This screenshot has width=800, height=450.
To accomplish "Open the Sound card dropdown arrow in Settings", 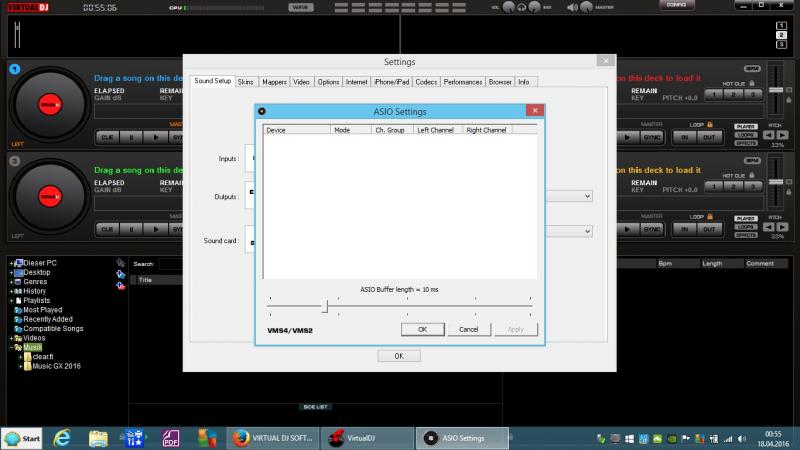I will click(x=587, y=231).
